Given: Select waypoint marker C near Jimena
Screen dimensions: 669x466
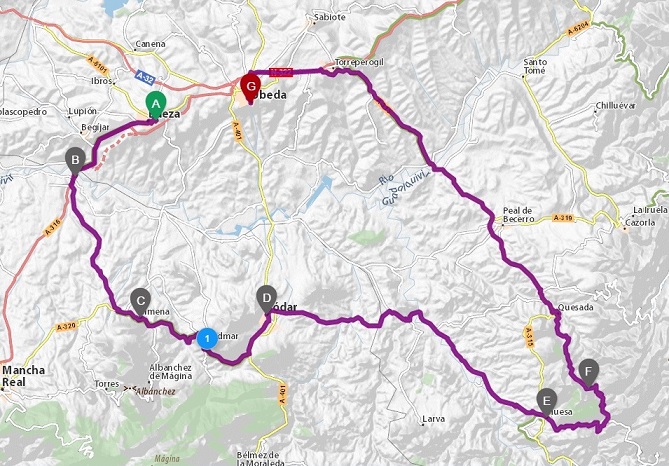Looking at the screenshot, I should 140,302.
